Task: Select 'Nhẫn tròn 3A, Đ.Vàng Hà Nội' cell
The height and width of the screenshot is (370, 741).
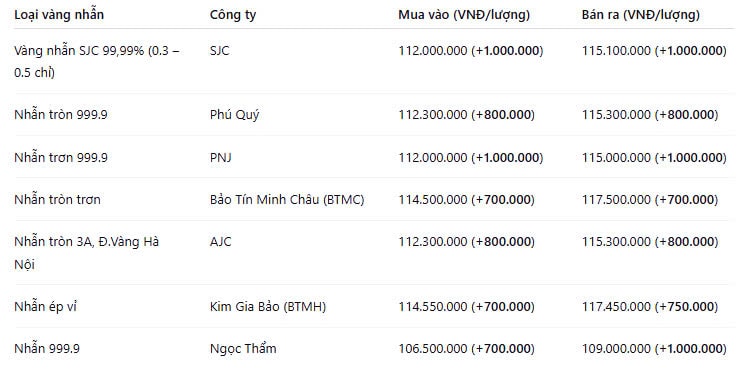Action: tap(86, 253)
